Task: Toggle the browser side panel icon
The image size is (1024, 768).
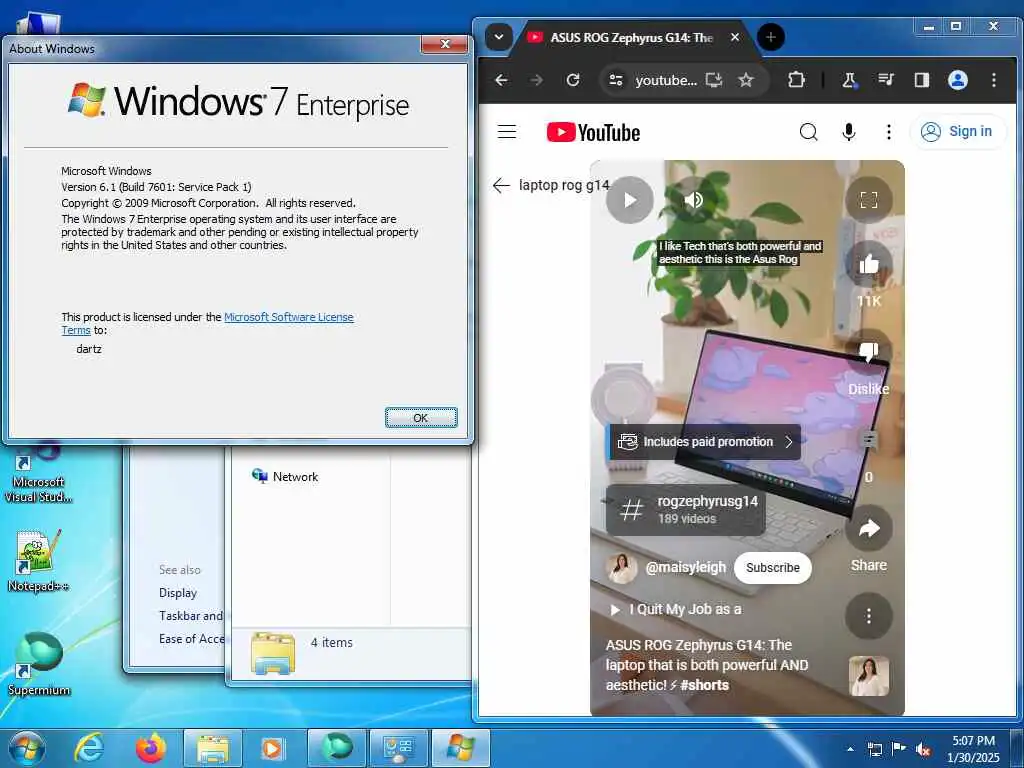Action: [921, 80]
